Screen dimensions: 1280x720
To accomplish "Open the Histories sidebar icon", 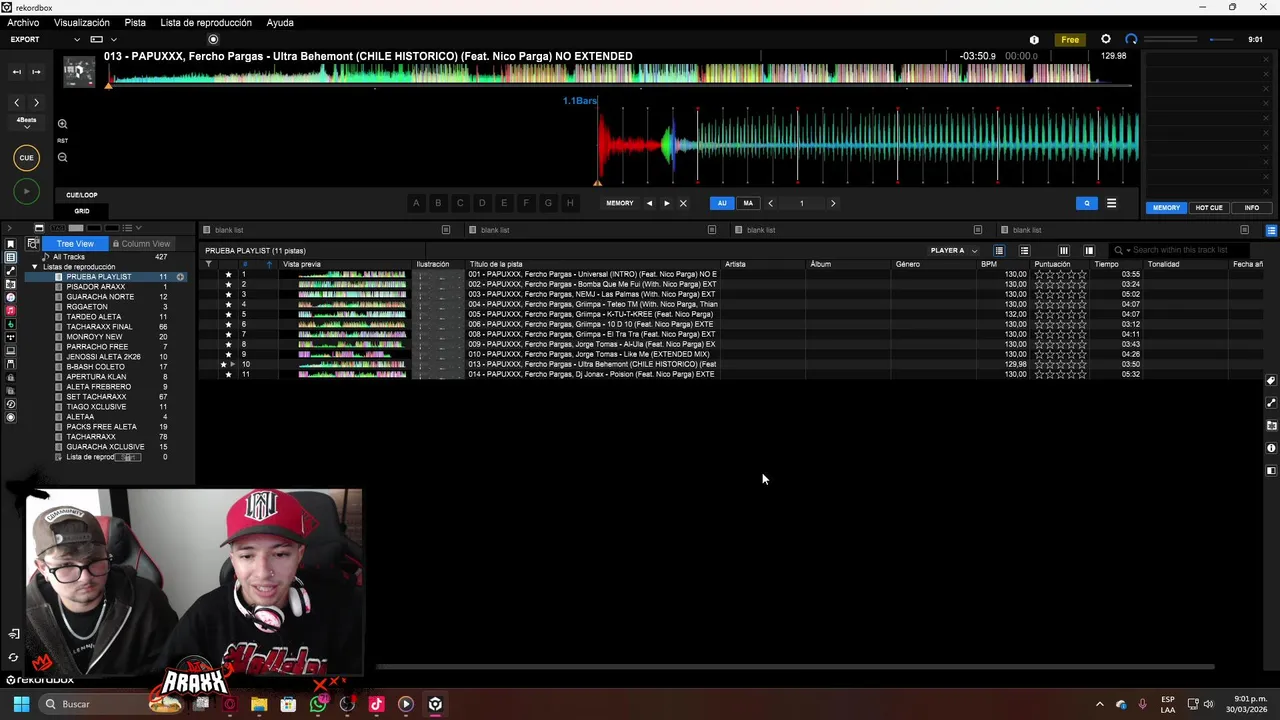I will point(11,404).
